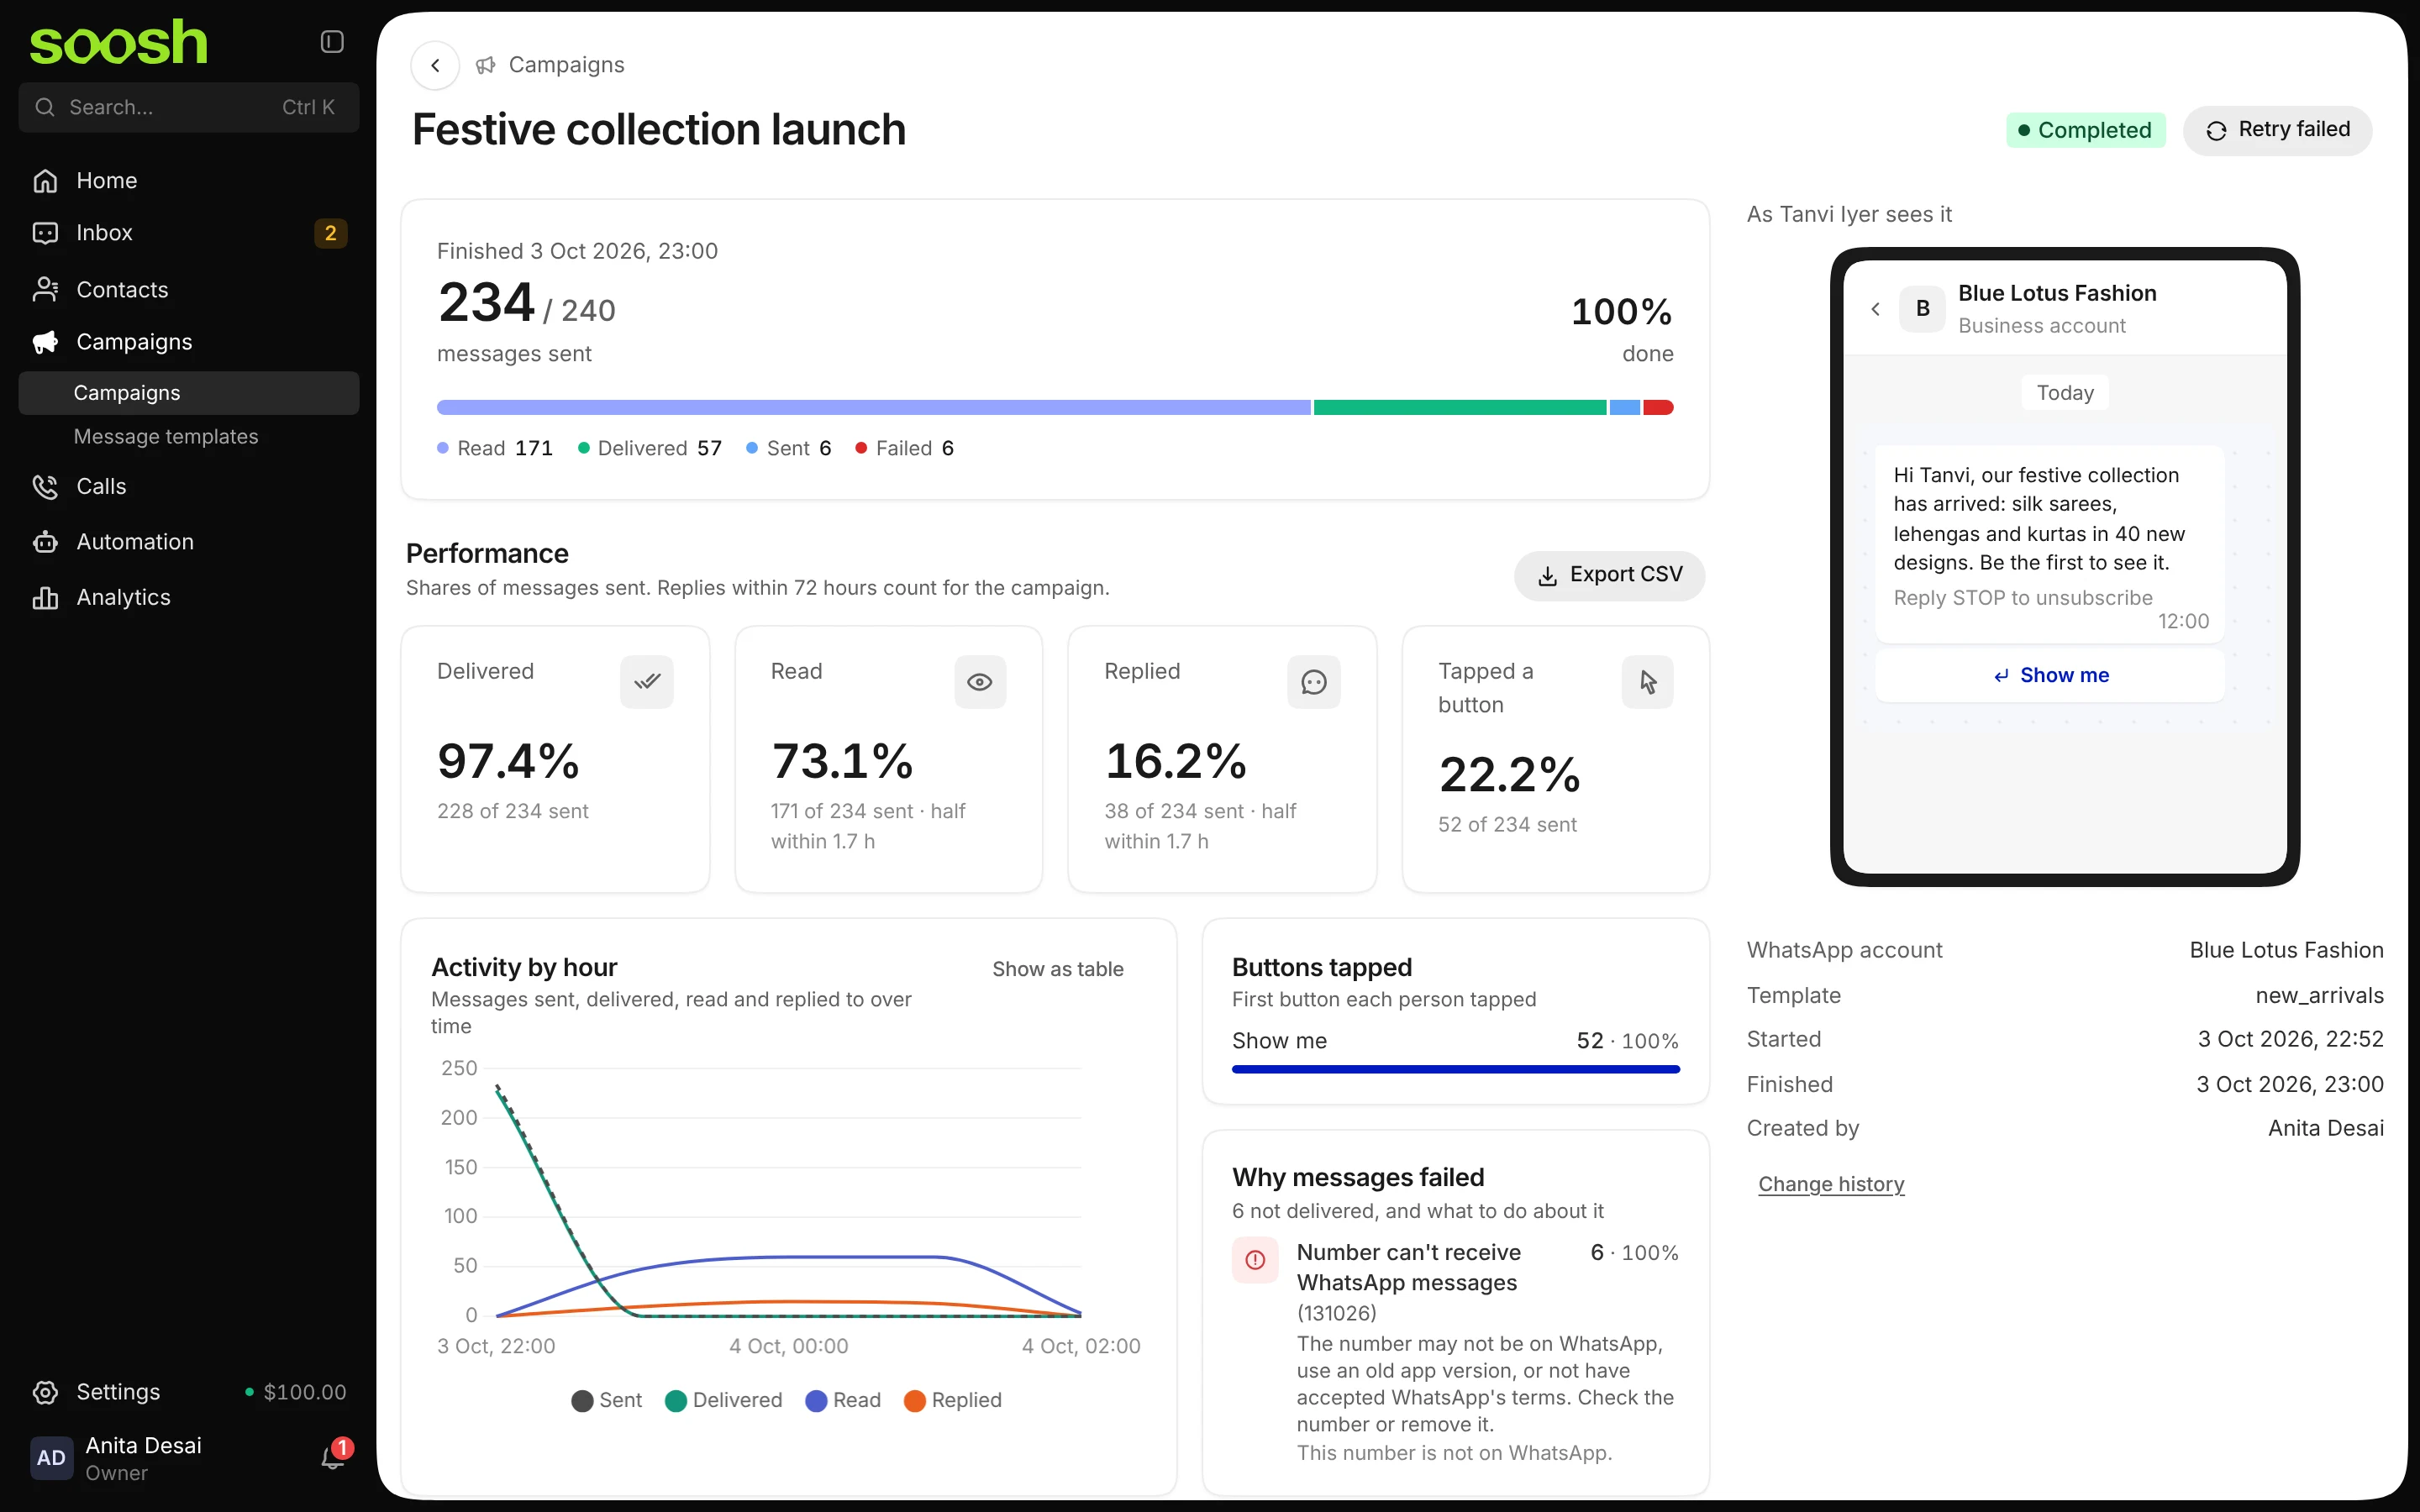Export performance data as CSV

click(1609, 575)
